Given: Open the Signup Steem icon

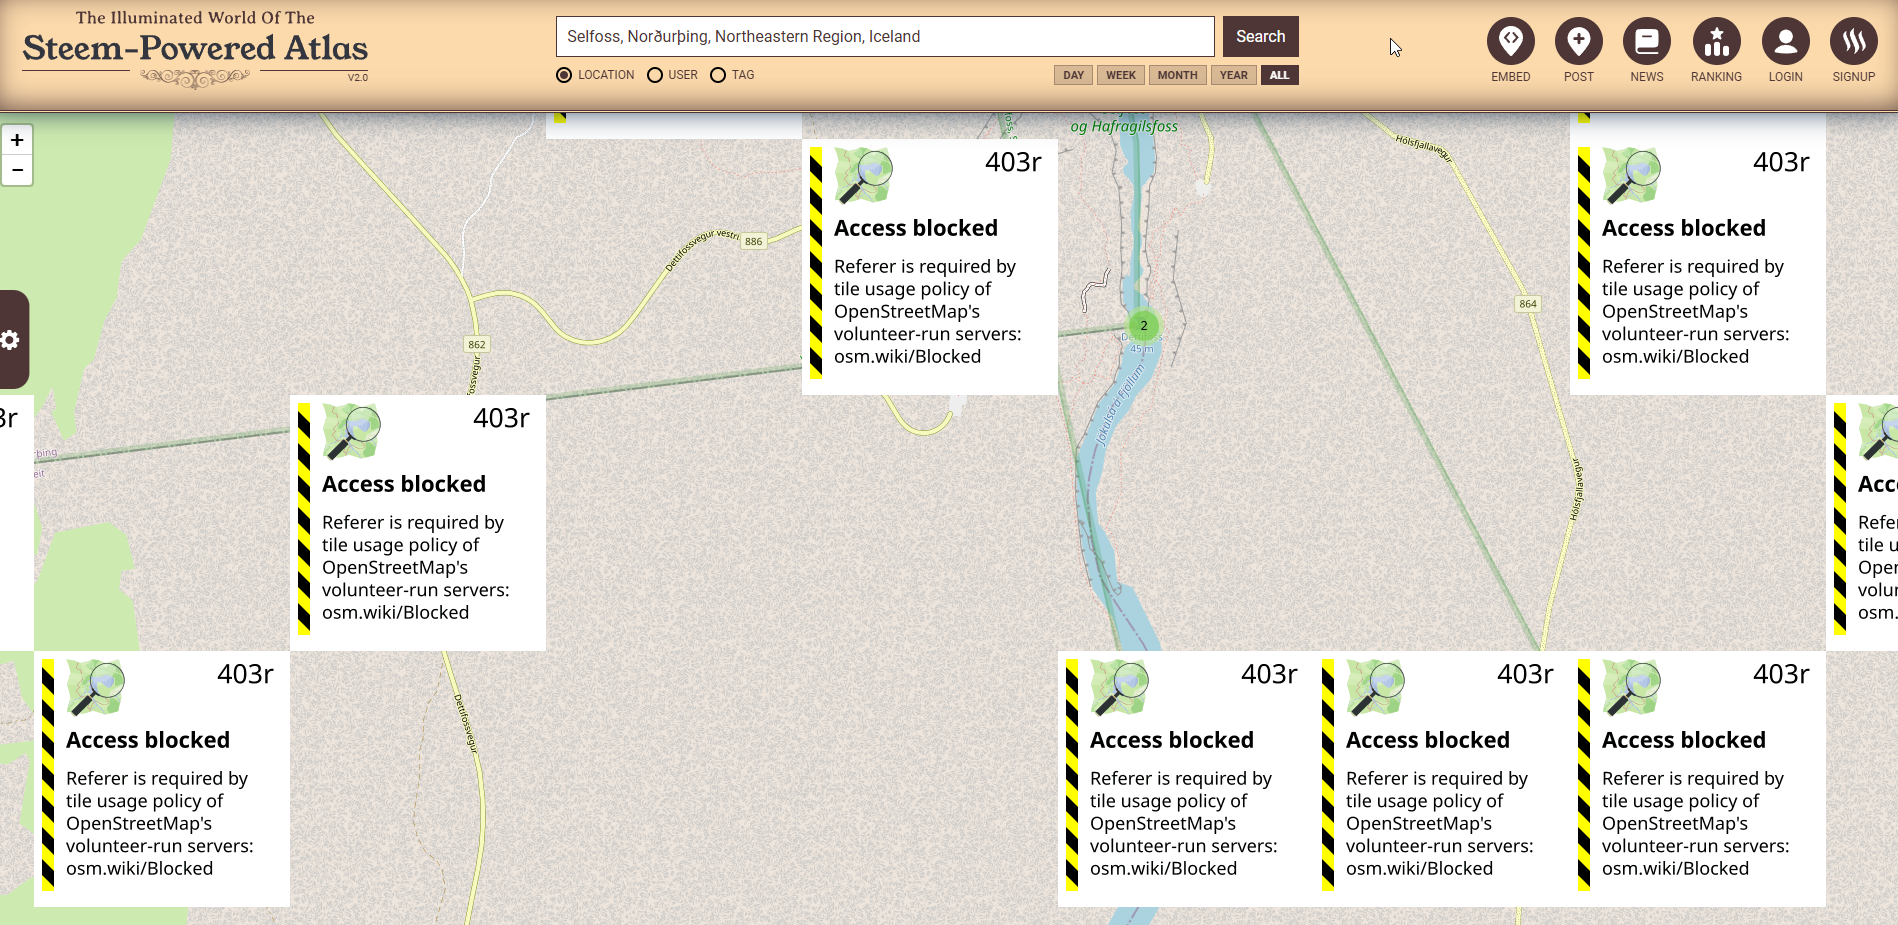Looking at the screenshot, I should tap(1853, 42).
